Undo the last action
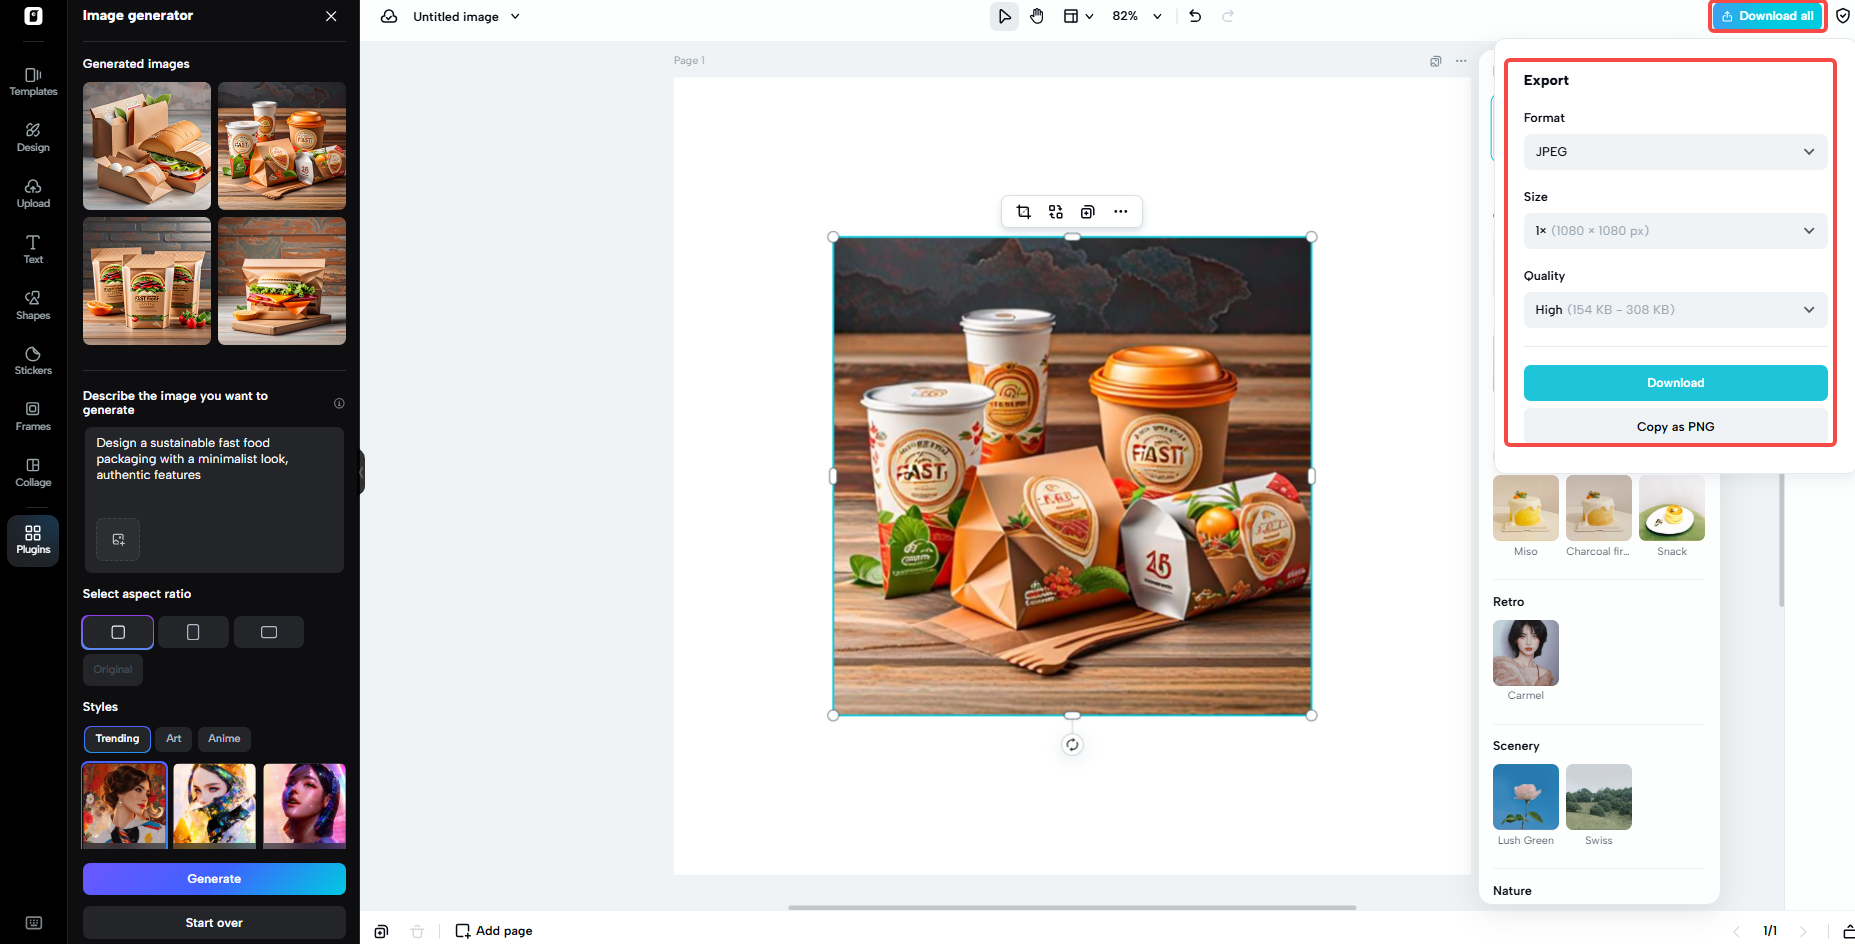This screenshot has height=944, width=1855. (1194, 16)
